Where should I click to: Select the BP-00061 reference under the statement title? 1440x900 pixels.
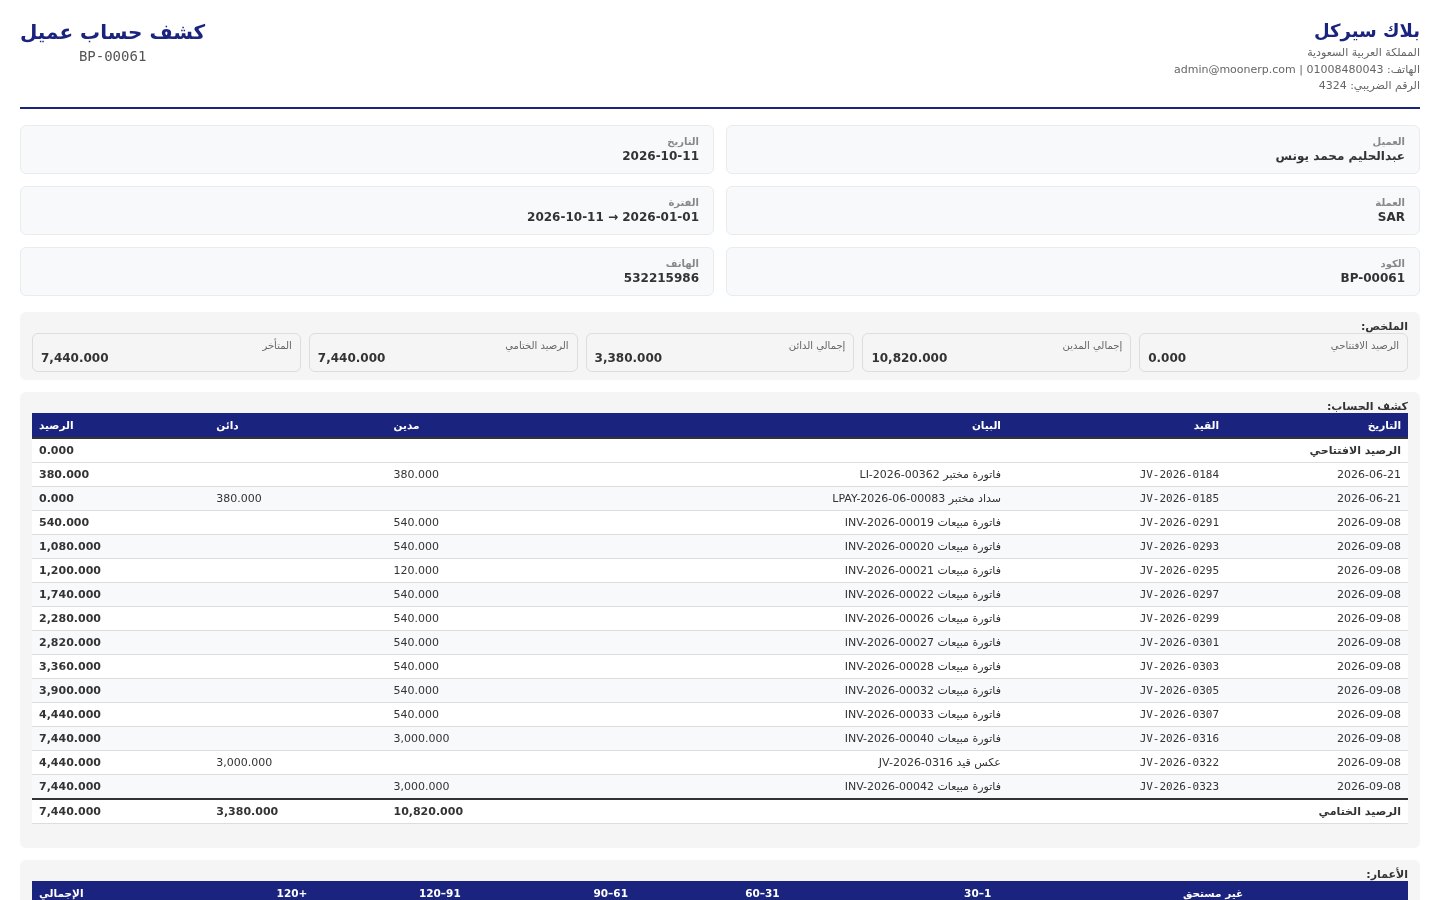click(x=113, y=56)
